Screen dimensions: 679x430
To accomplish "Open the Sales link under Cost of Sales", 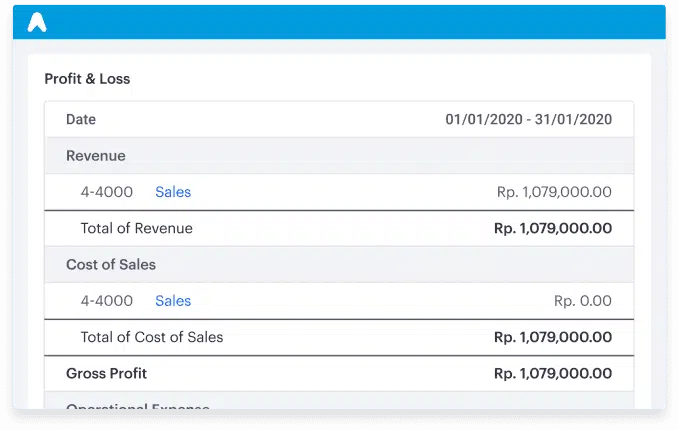I will [x=173, y=301].
